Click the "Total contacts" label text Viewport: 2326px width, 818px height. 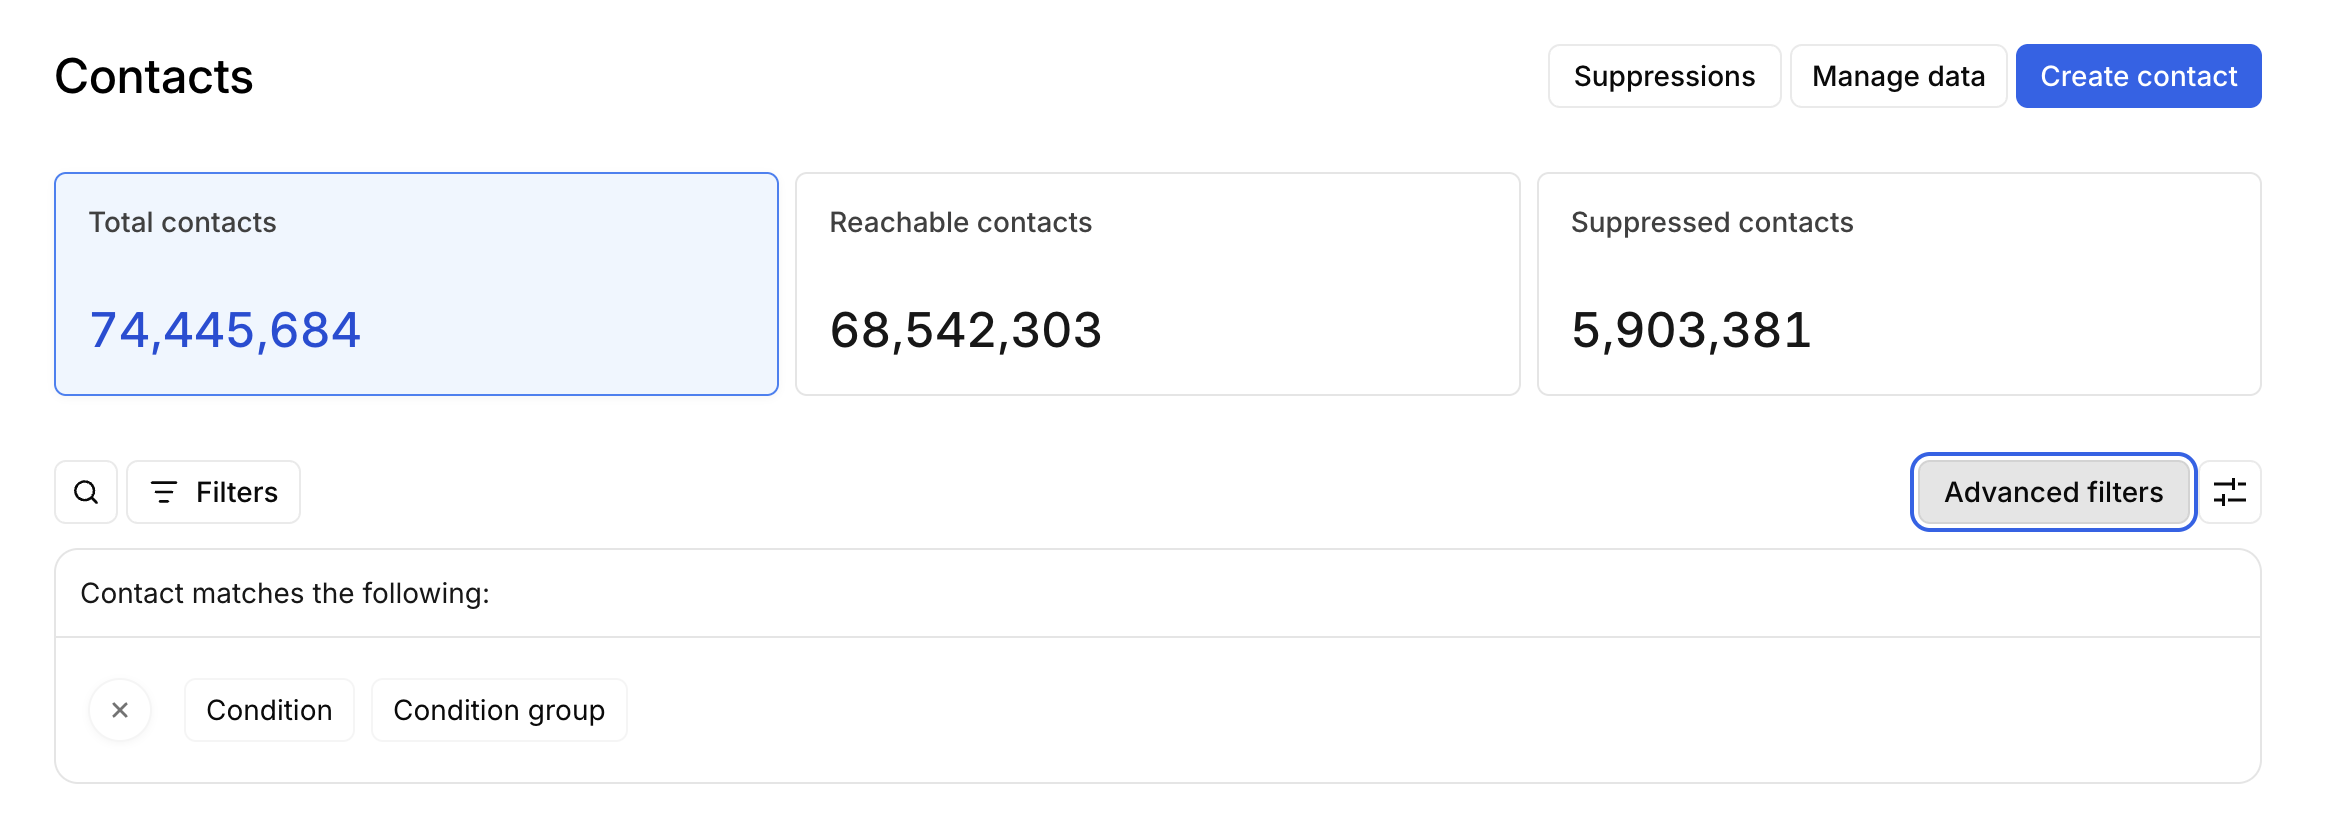tap(182, 222)
